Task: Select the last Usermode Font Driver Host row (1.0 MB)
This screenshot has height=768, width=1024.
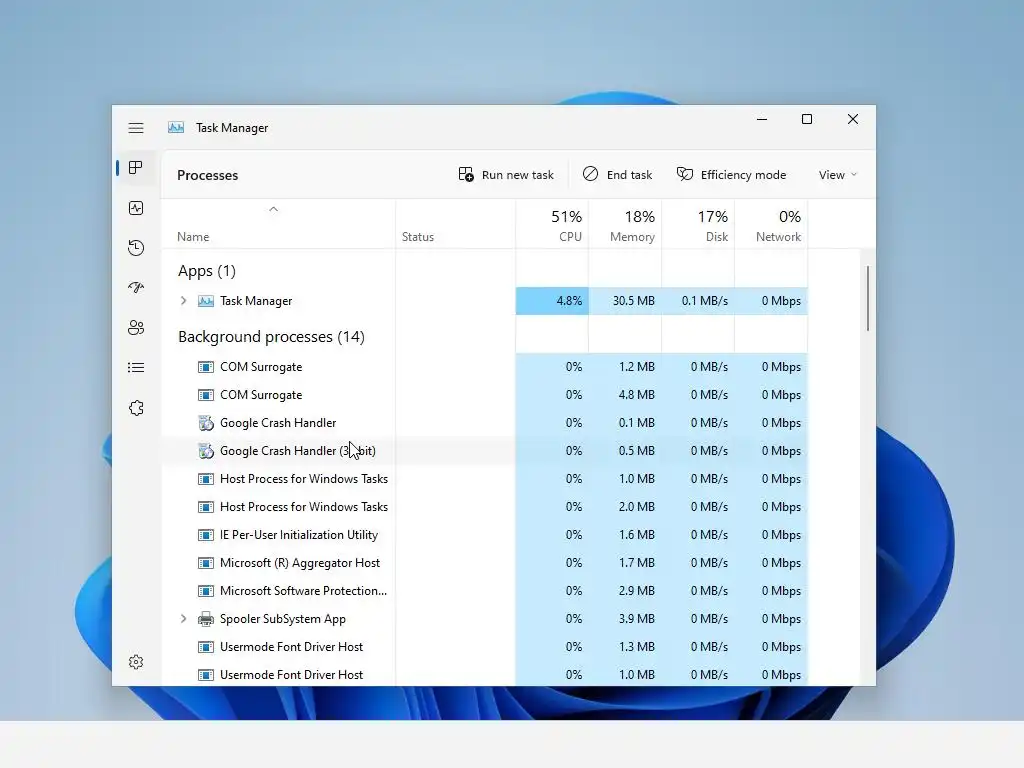Action: coord(485,675)
